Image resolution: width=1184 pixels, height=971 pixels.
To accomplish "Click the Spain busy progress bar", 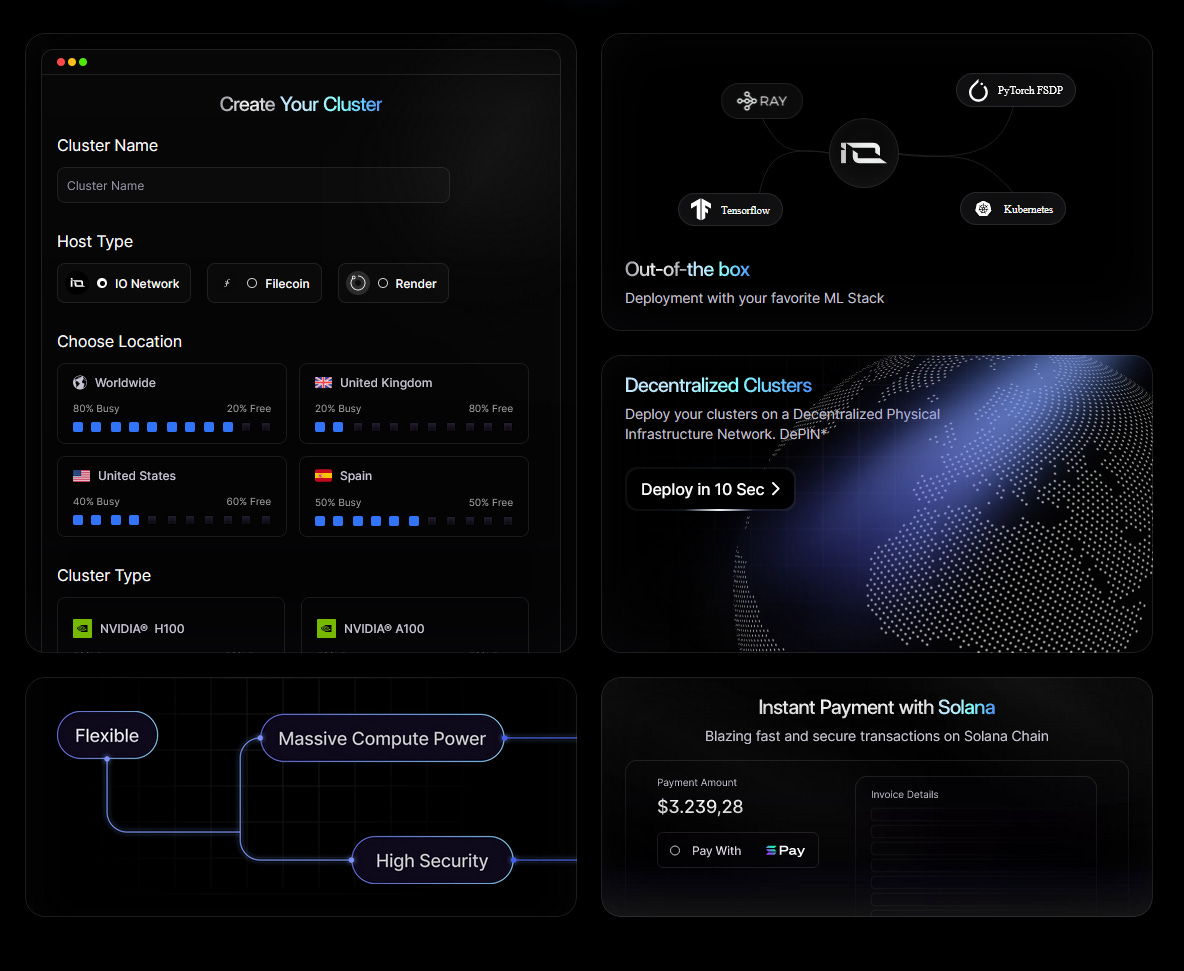I will [414, 521].
